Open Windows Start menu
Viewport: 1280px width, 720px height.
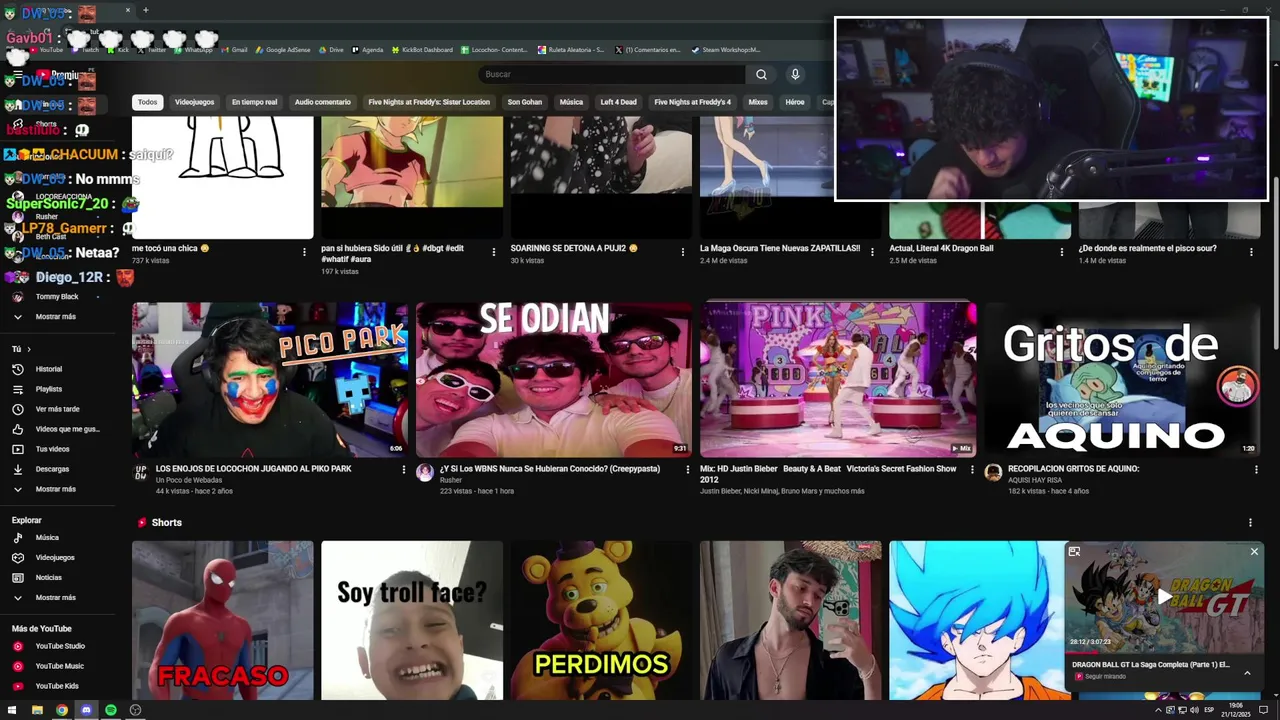12,710
